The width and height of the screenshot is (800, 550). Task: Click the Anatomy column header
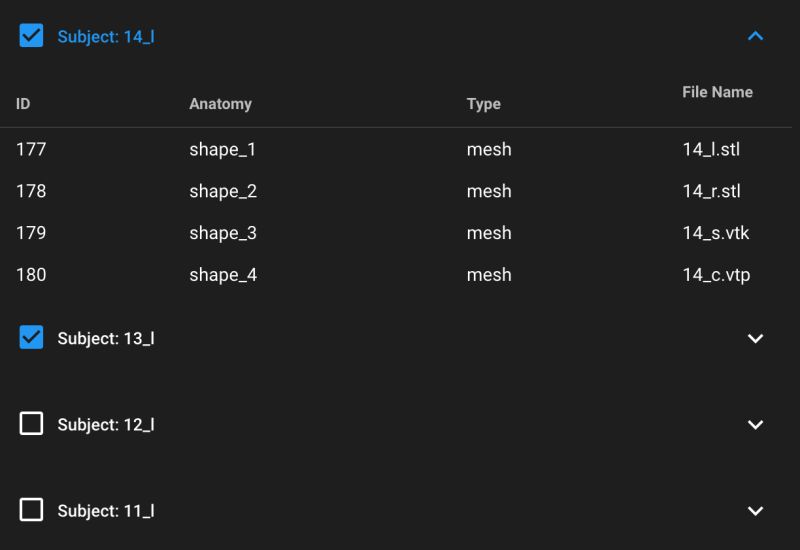(x=220, y=104)
